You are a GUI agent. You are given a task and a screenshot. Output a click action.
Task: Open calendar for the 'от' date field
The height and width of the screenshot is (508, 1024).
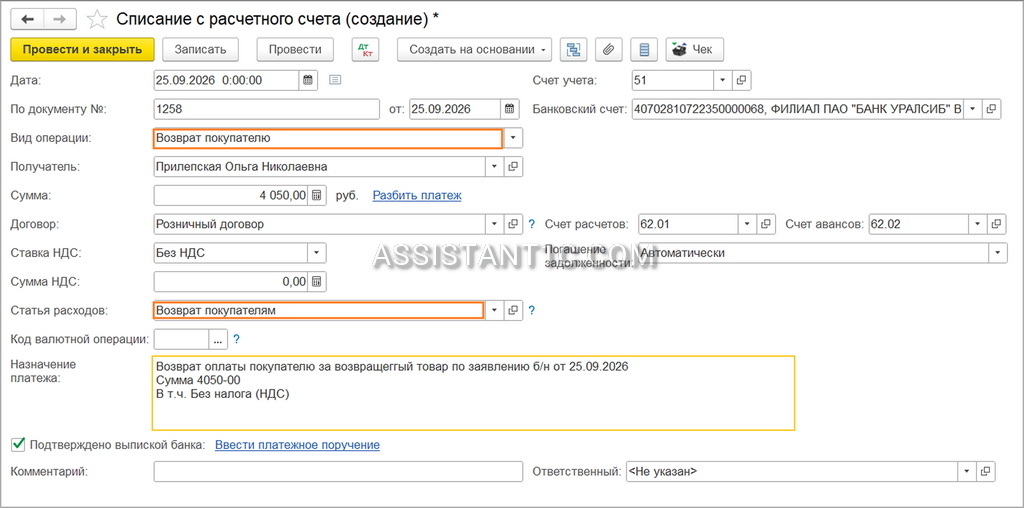(x=509, y=109)
